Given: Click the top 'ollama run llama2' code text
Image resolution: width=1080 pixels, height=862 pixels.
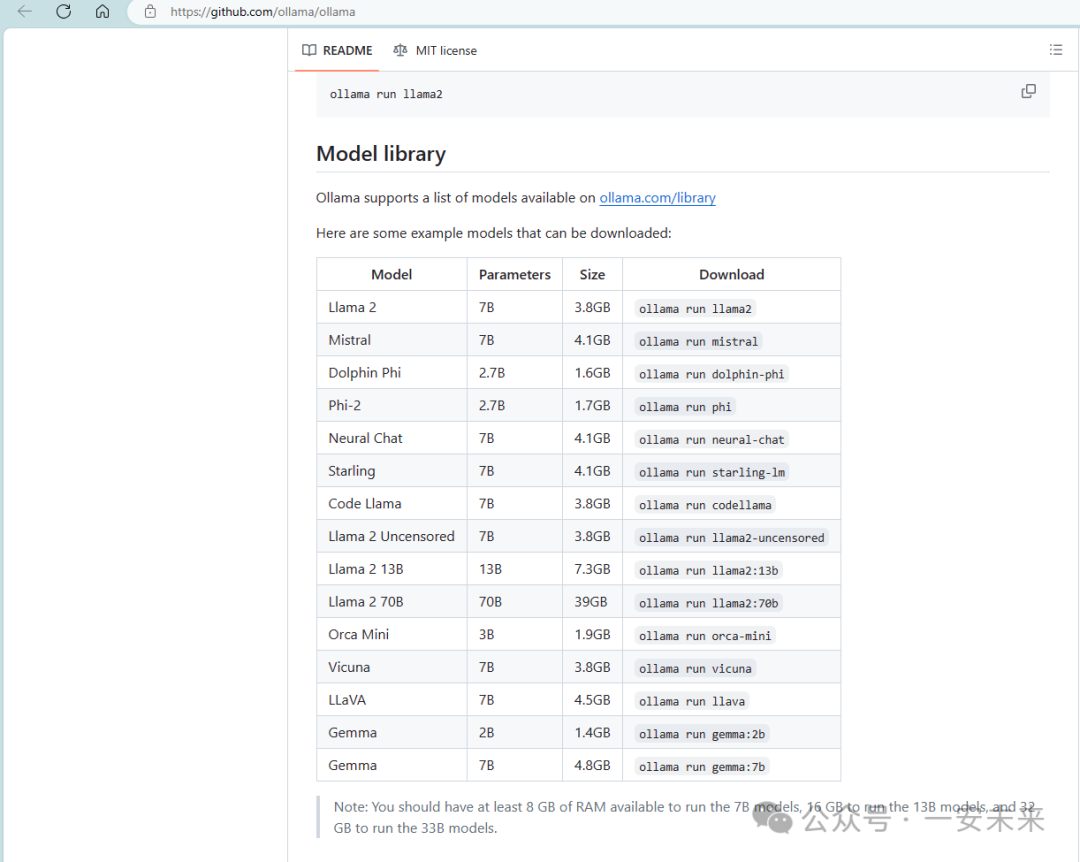Looking at the screenshot, I should pyautogui.click(x=386, y=94).
